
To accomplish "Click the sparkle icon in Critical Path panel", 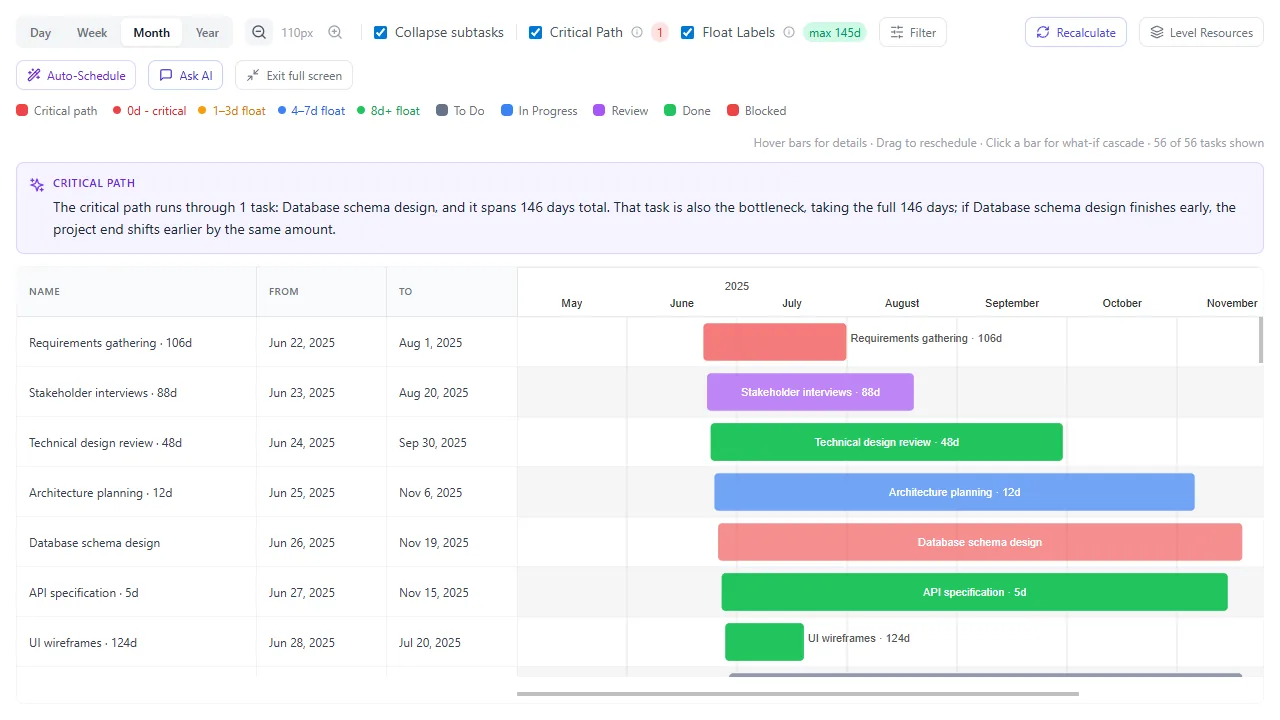I will [37, 184].
